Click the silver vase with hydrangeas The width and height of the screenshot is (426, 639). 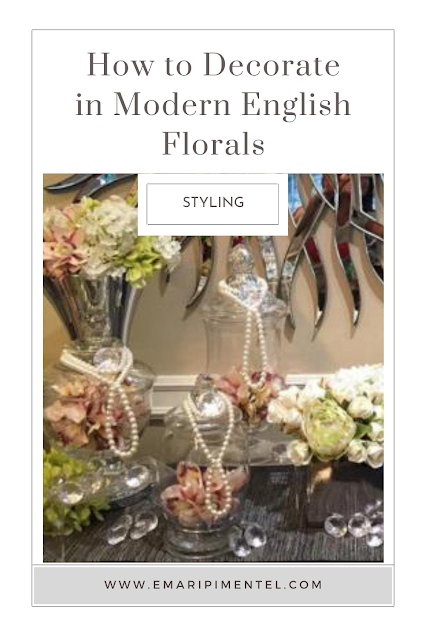coord(92,310)
